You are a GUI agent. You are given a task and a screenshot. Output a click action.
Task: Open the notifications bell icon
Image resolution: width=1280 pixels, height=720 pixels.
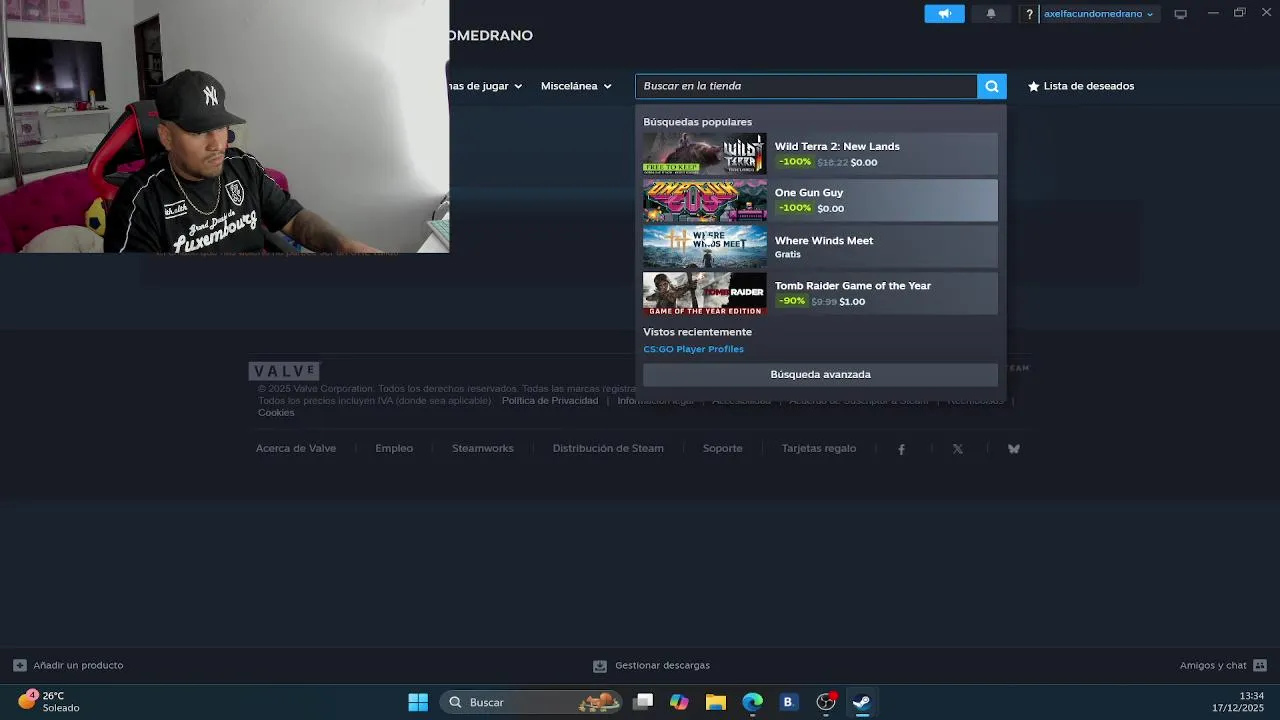[x=991, y=14]
